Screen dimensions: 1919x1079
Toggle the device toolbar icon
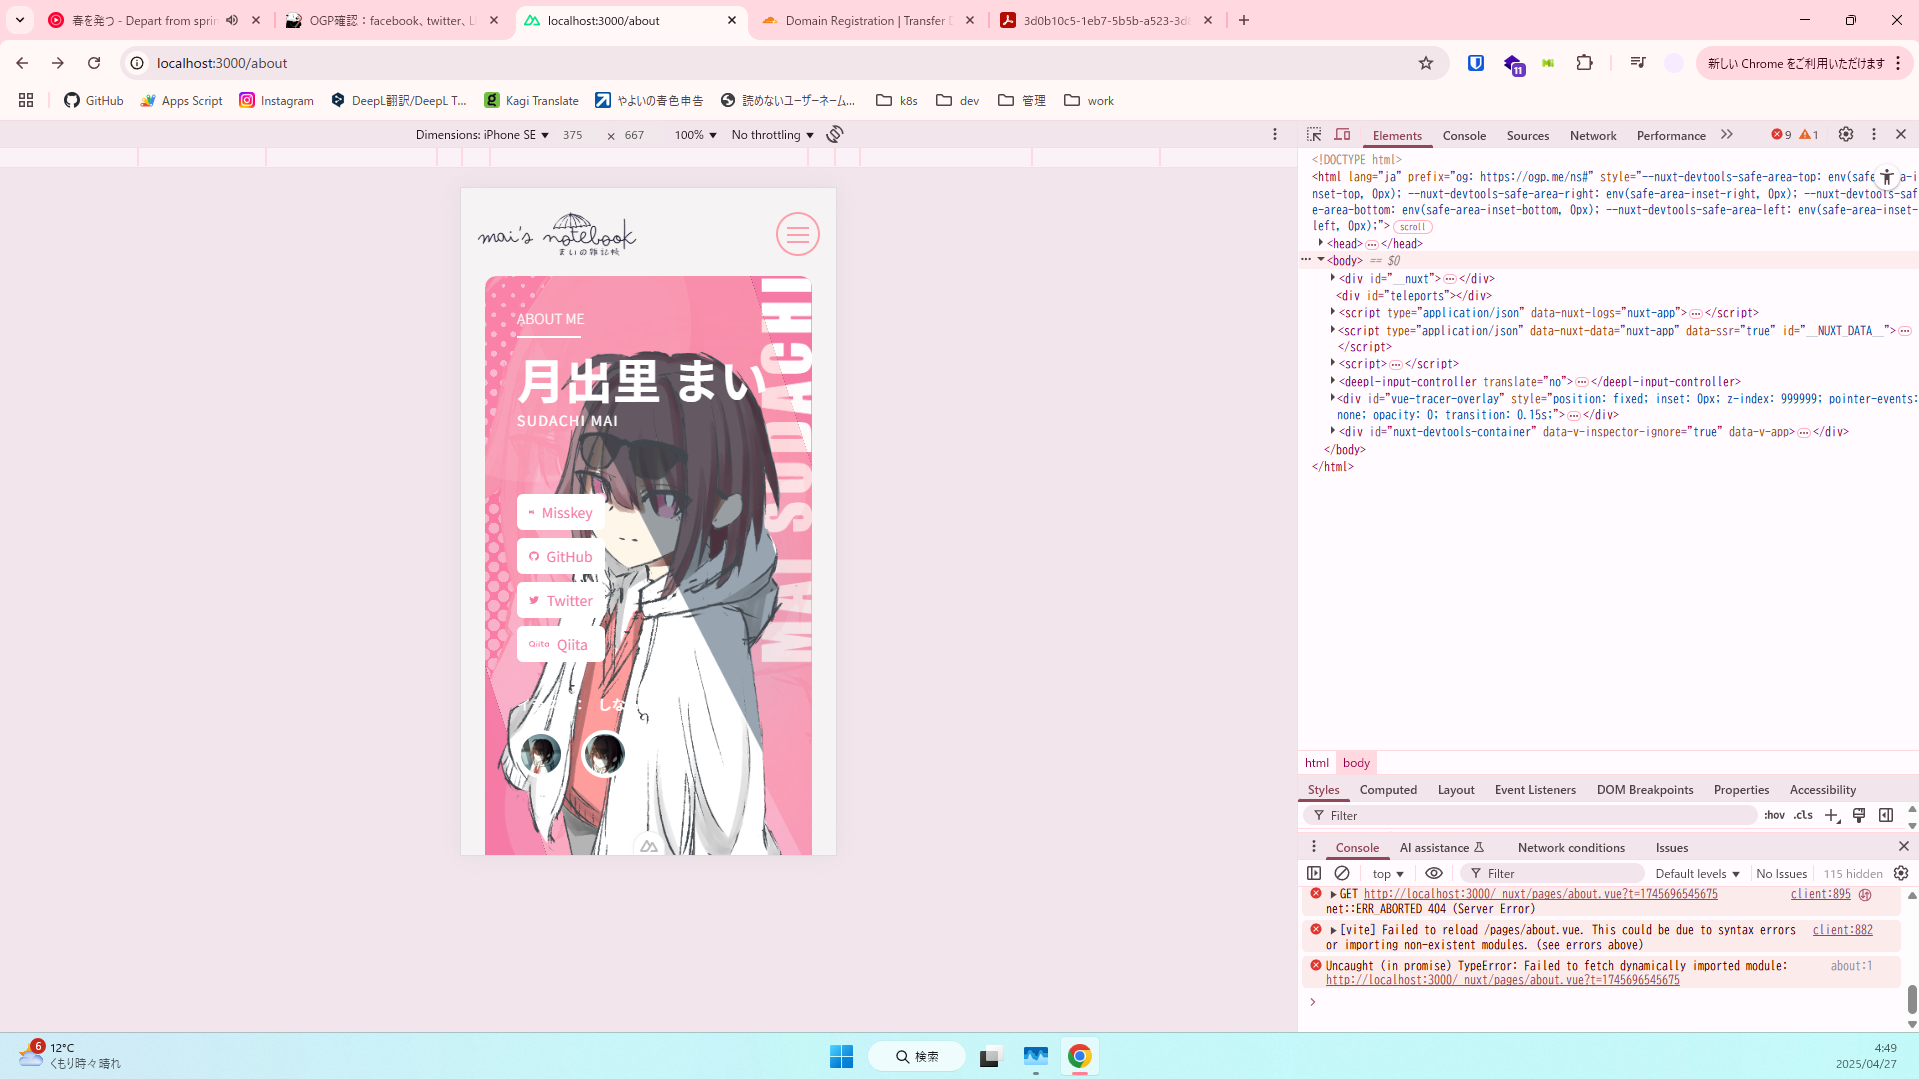point(1342,135)
